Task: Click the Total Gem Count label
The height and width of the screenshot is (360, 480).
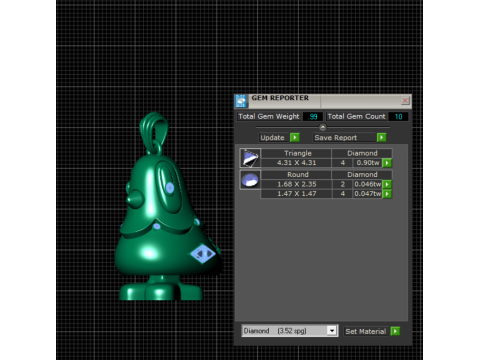Action: coord(356,117)
